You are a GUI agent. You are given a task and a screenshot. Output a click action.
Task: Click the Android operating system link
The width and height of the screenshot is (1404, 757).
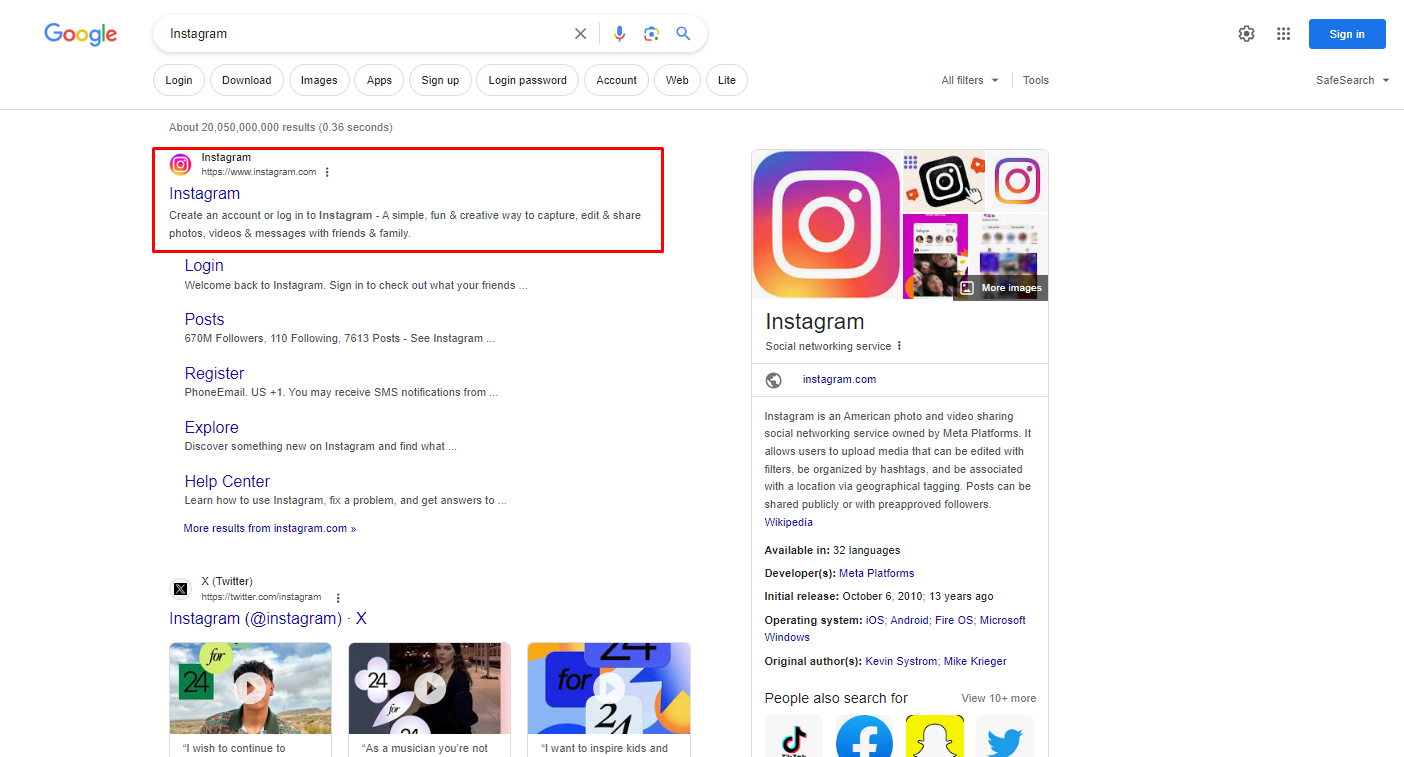coord(909,621)
